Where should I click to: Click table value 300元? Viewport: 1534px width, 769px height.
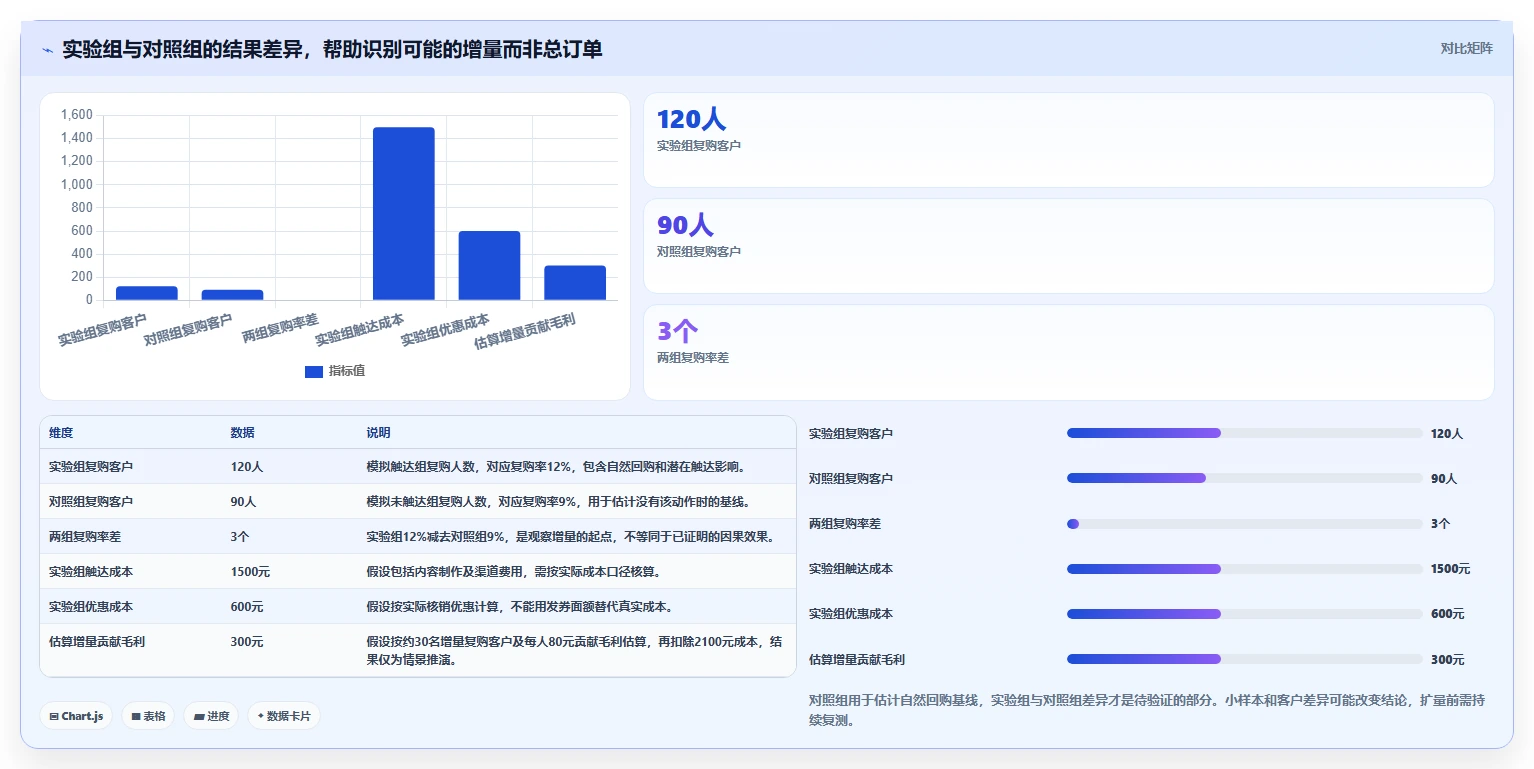pyautogui.click(x=247, y=642)
